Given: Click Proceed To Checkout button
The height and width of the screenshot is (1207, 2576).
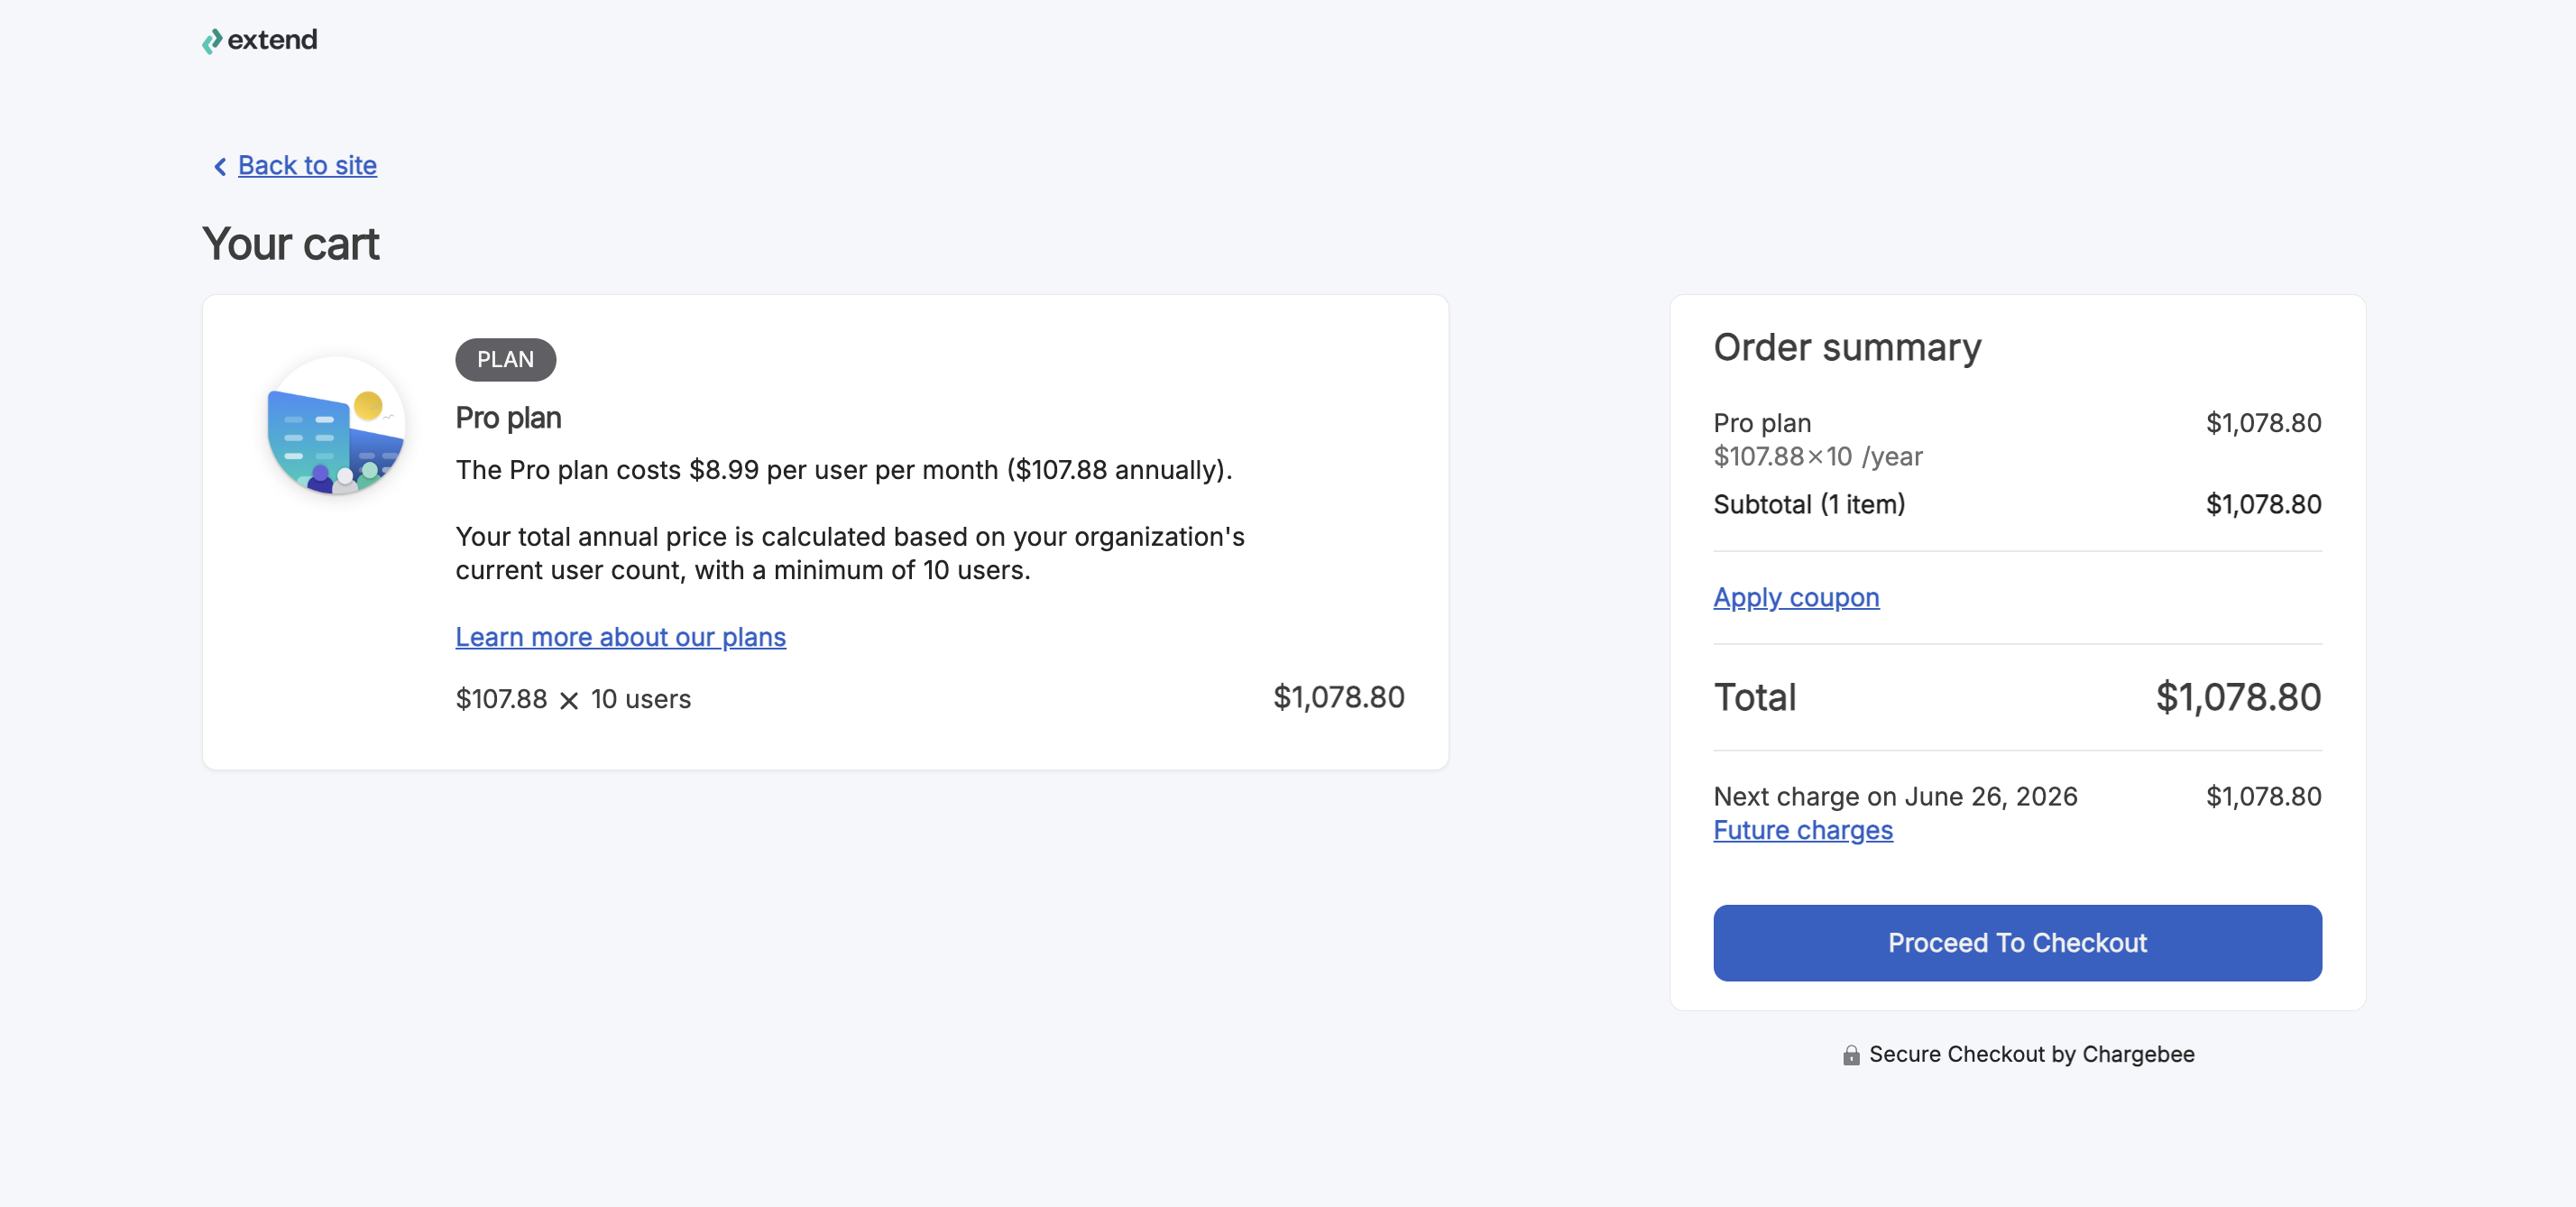Looking at the screenshot, I should (2017, 942).
